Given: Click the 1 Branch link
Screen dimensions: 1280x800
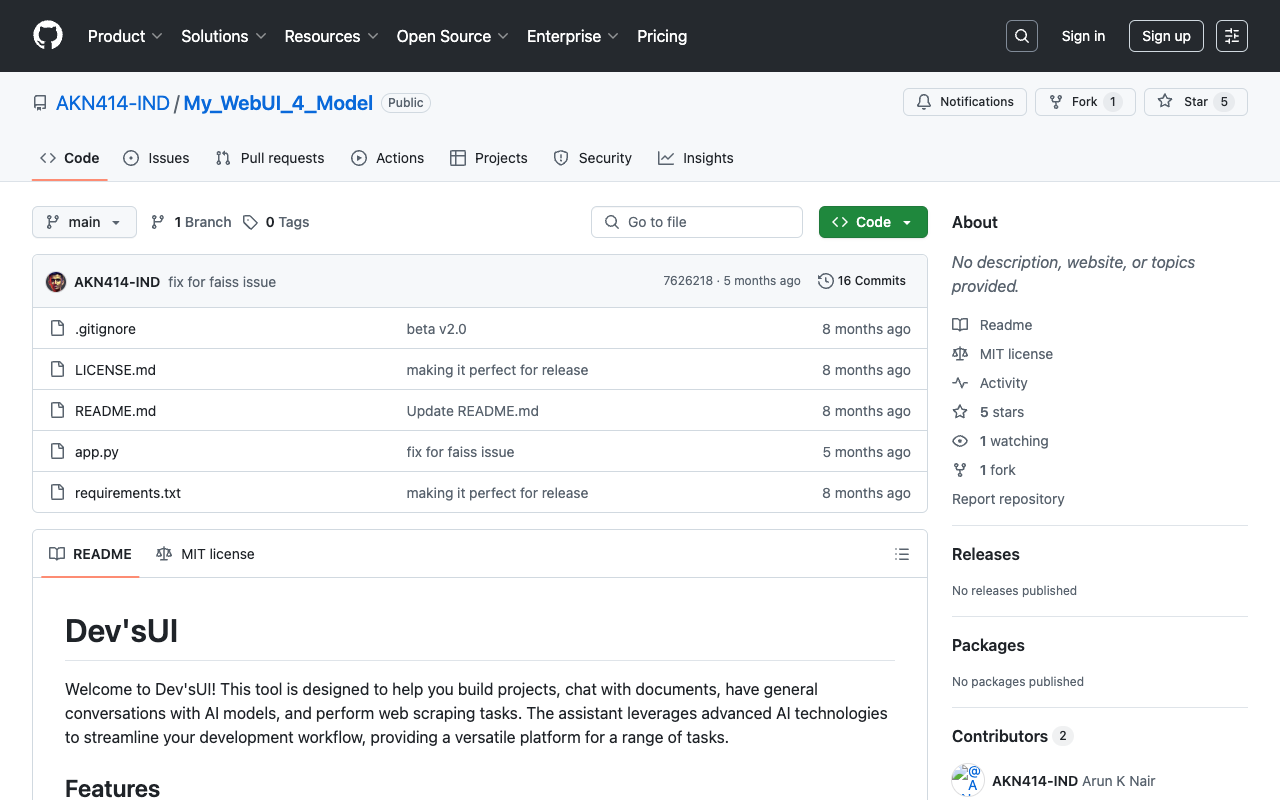Looking at the screenshot, I should 191,222.
